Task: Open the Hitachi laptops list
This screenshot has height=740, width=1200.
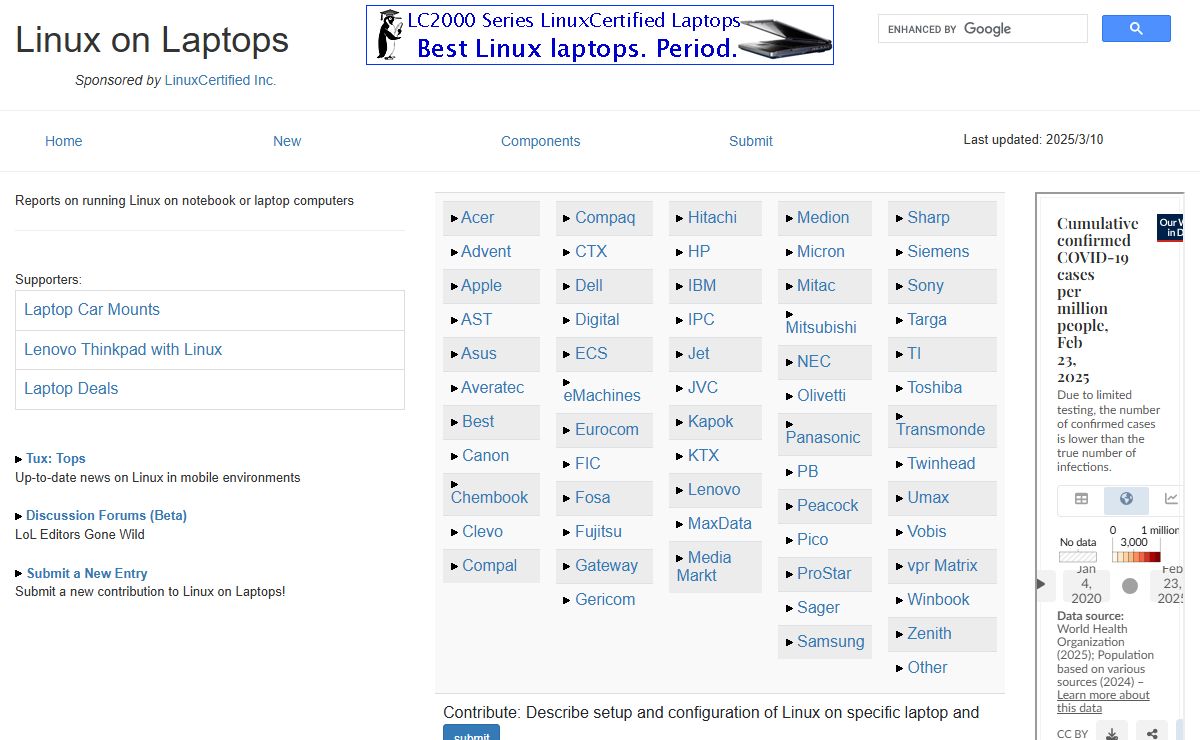Action: click(712, 218)
